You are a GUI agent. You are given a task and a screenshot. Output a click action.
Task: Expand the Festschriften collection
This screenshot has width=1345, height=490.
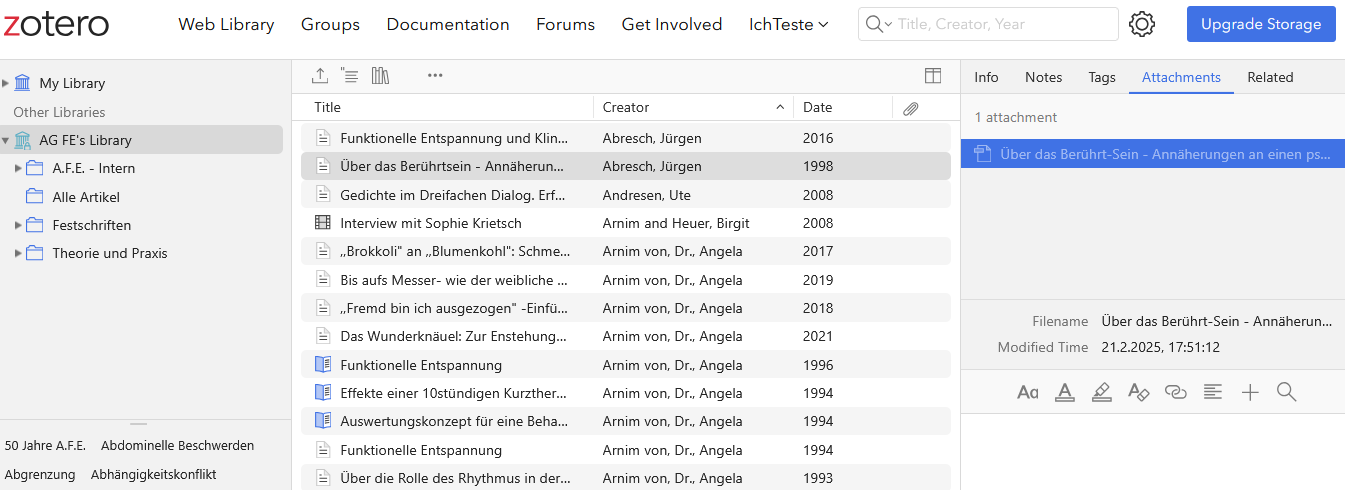click(18, 225)
